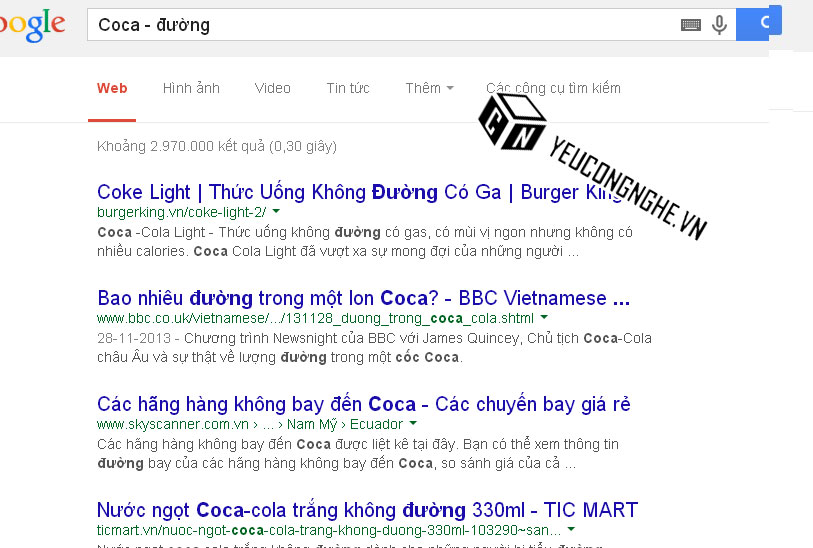813x548 pixels.
Task: Expand the Thêm dropdown menu
Action: point(429,88)
